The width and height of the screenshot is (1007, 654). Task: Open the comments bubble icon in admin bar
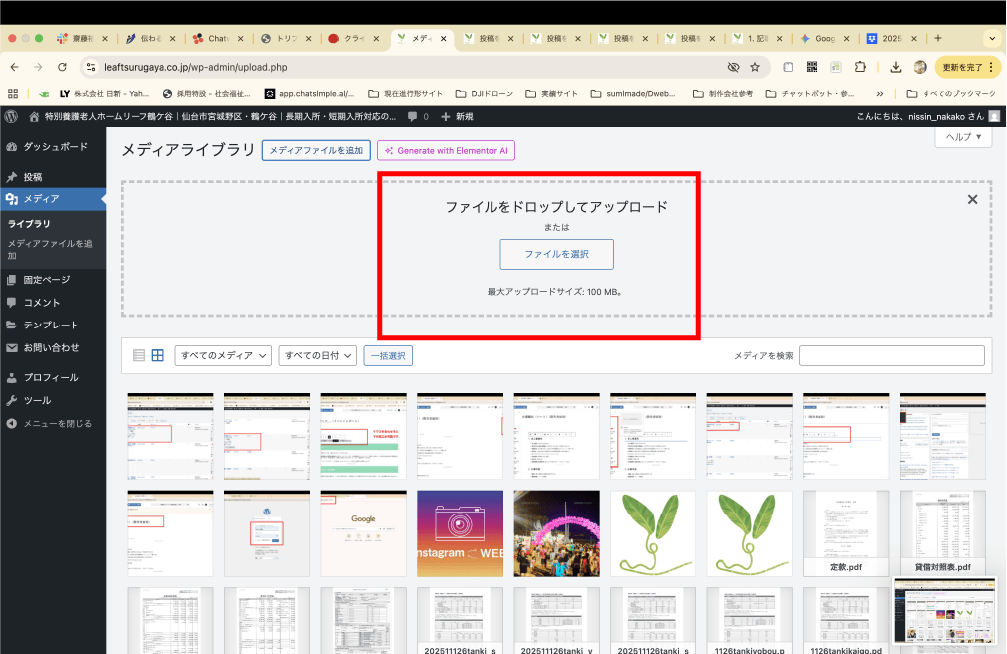413,117
